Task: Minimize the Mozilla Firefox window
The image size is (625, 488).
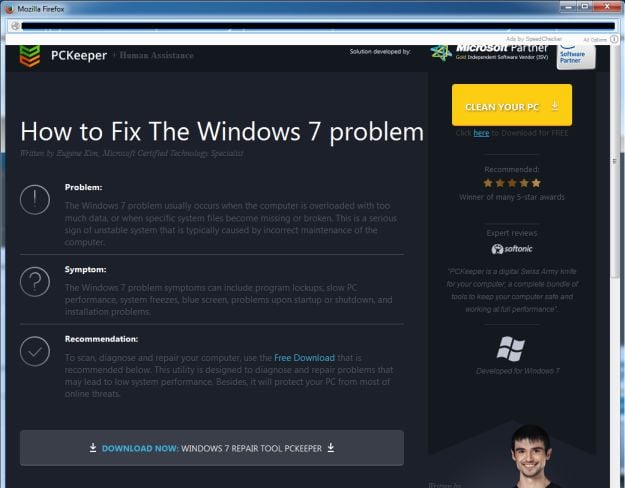Action: coord(569,6)
